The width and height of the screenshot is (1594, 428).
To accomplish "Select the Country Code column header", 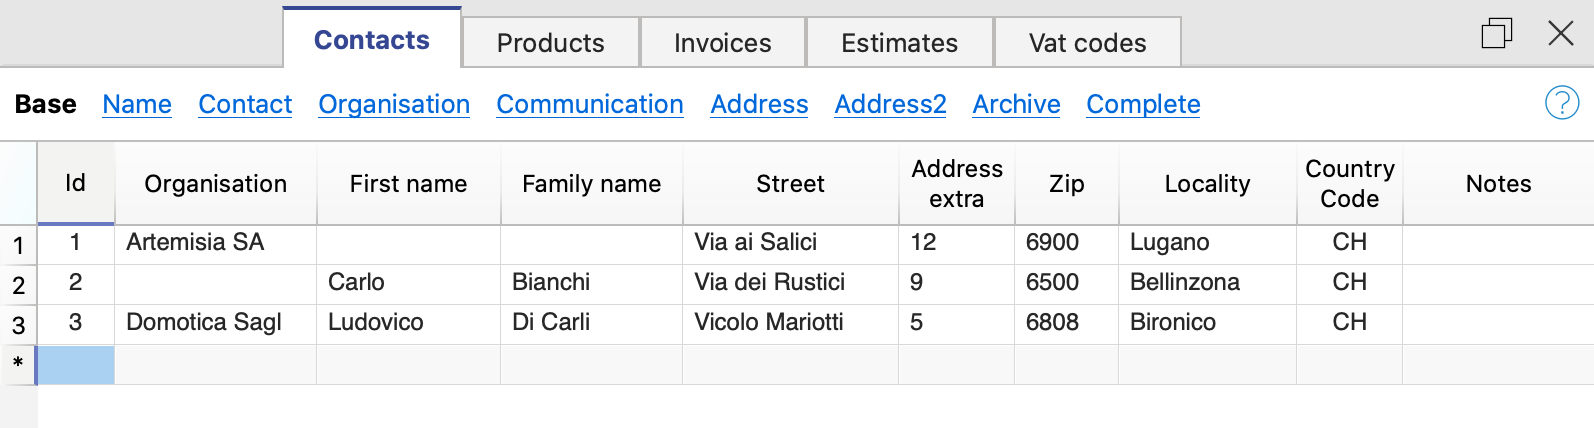I will (1349, 183).
